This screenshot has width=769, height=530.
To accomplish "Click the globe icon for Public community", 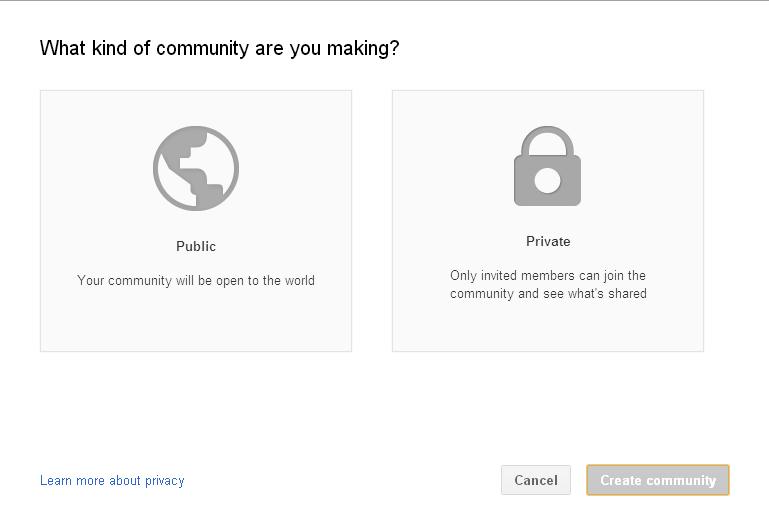I will coord(196,168).
